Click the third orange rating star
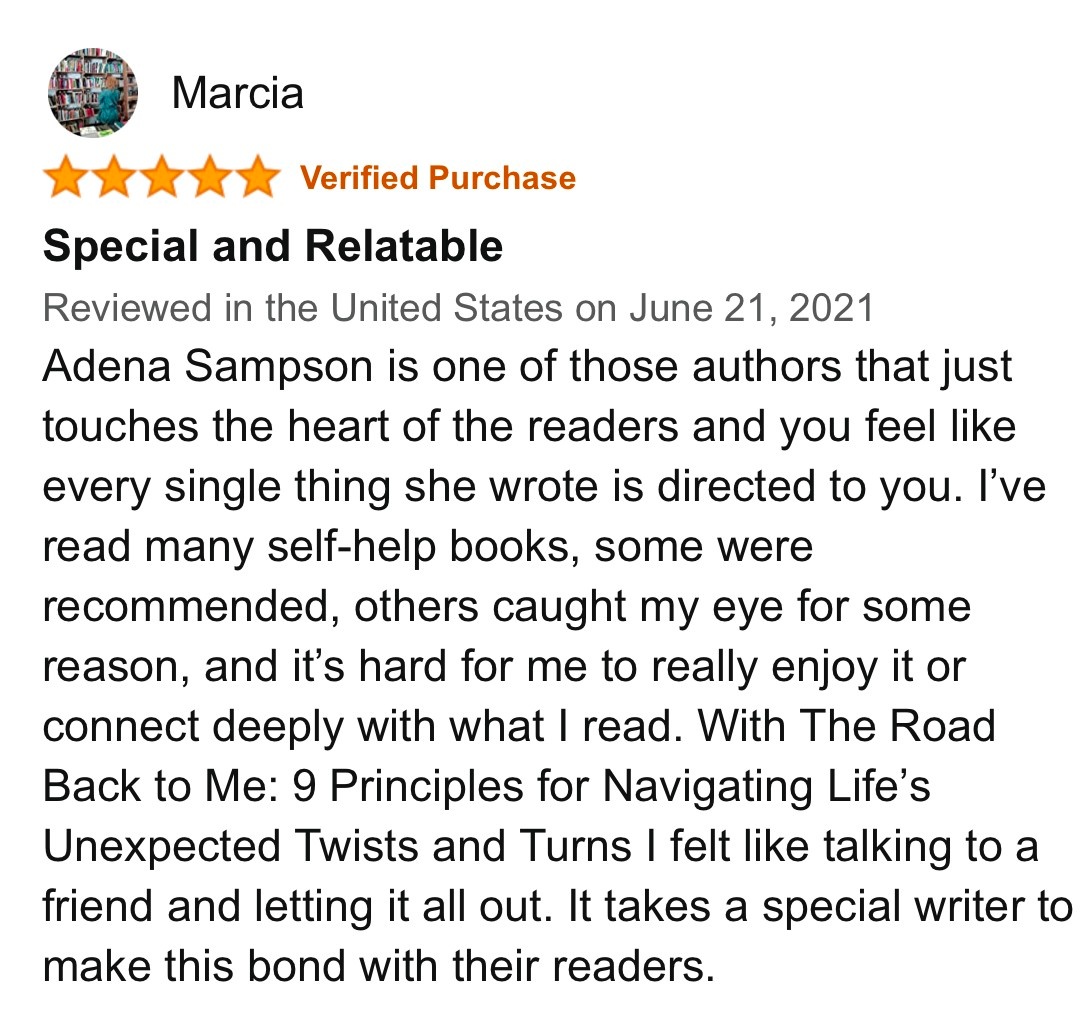Viewport: 1091px width, 1023px height. tap(162, 177)
